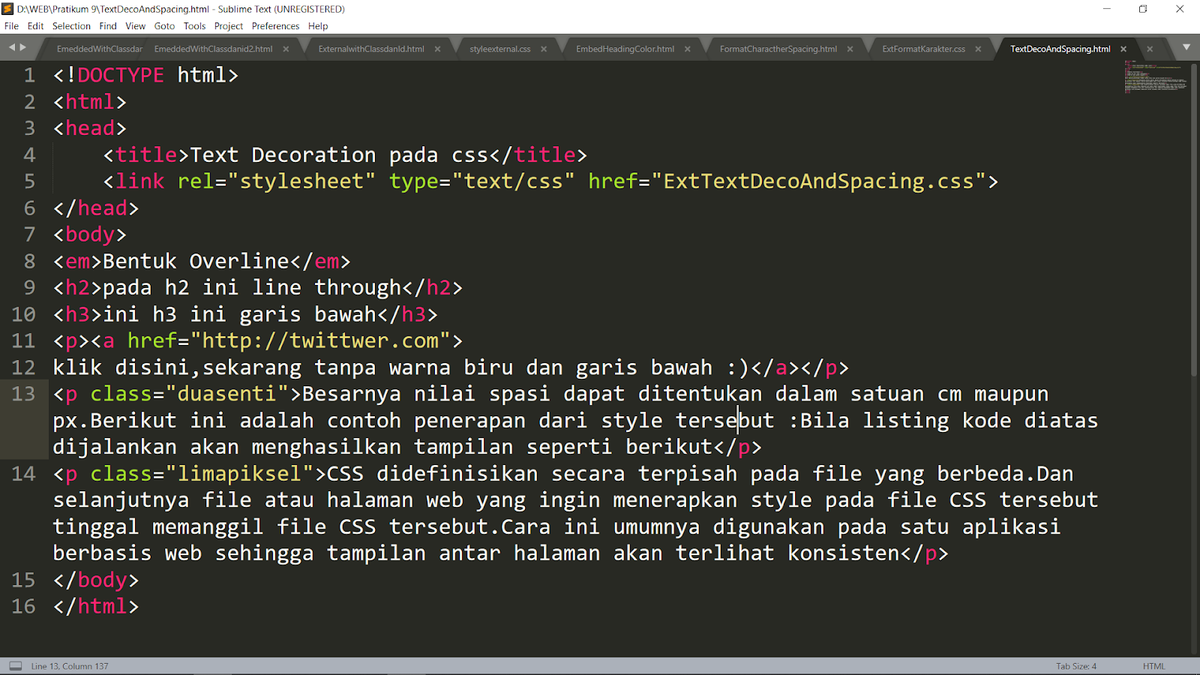
Task: Close the FormatCharactherSpacing.html tab
Action: coord(852,48)
